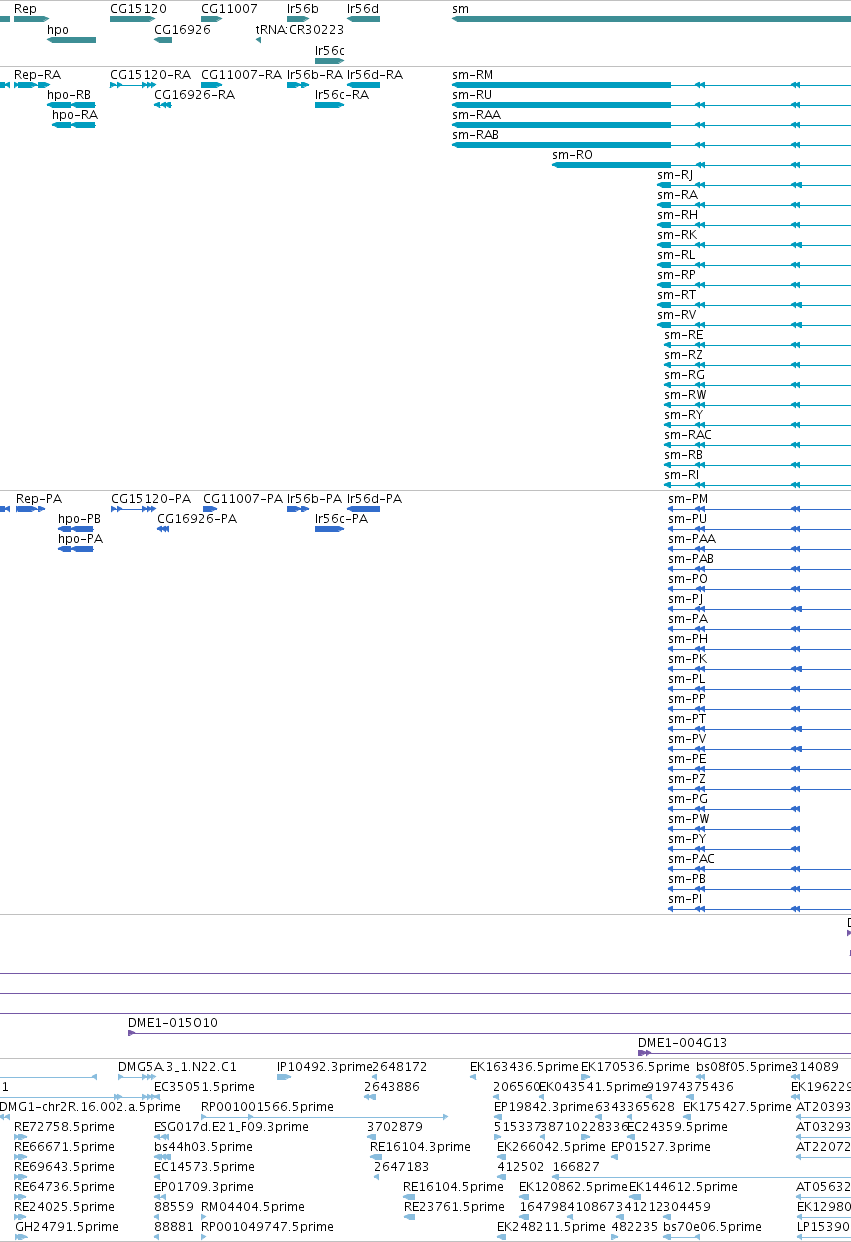Select the sm-RH transcript label
851x1242 pixels.
pos(677,214)
